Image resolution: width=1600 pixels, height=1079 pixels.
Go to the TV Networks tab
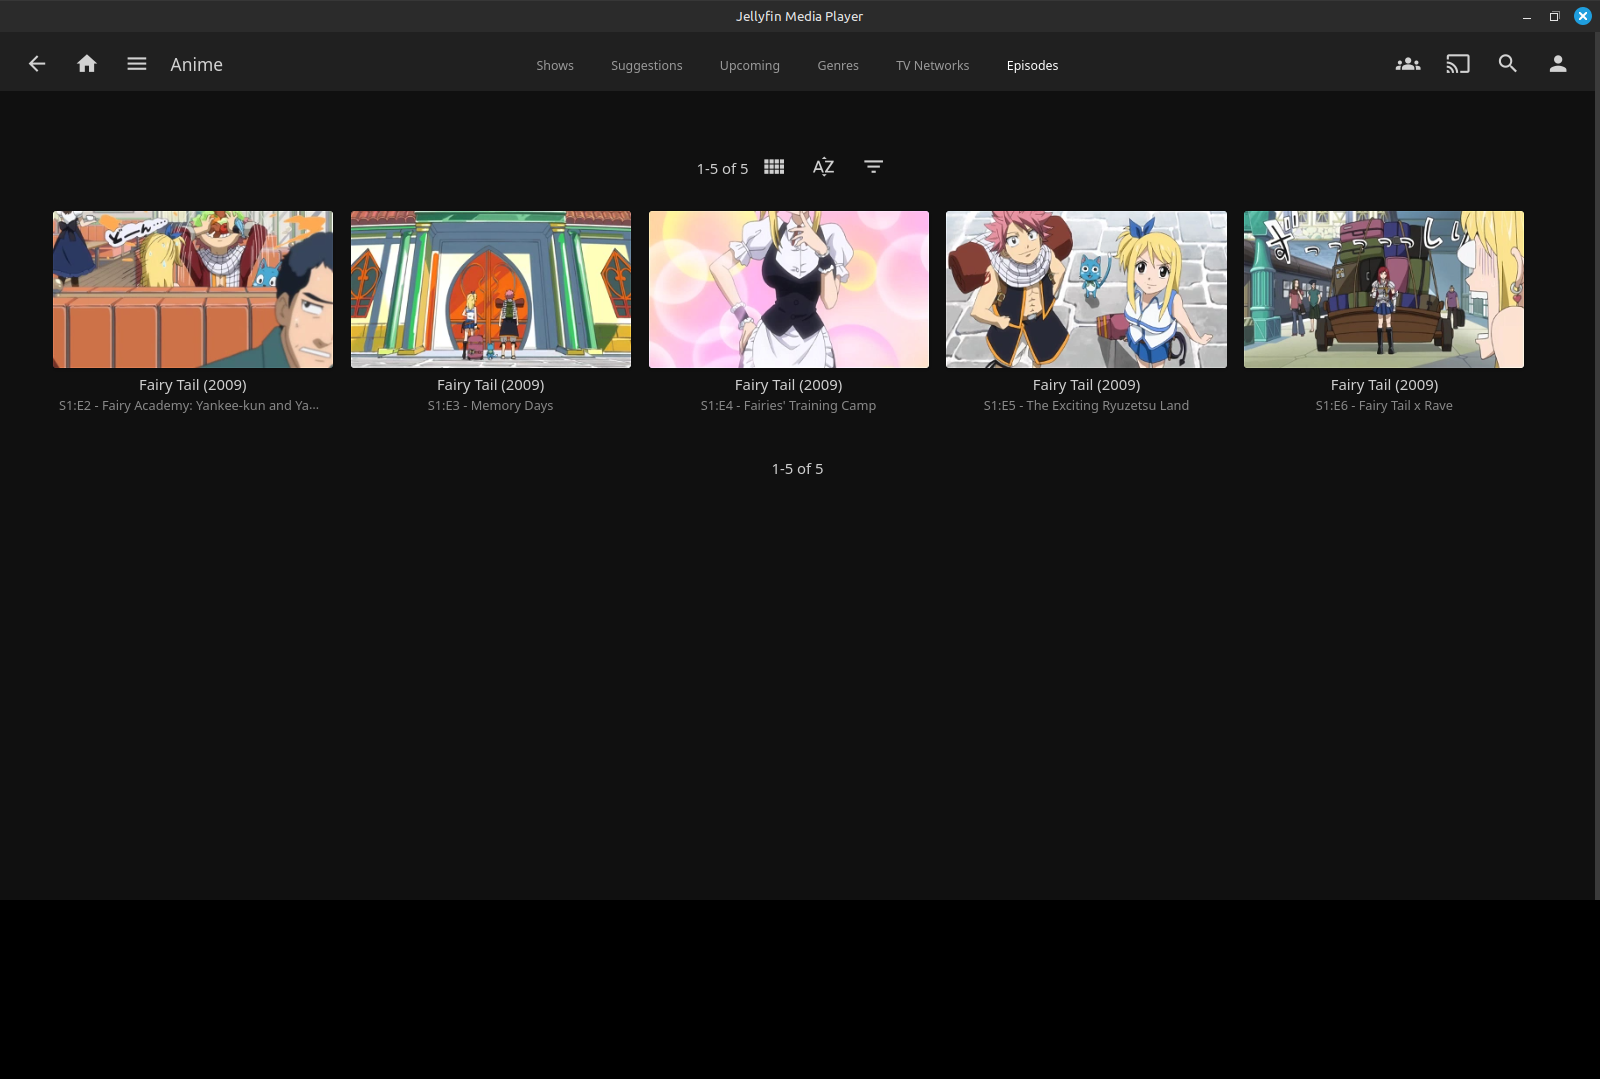coord(933,66)
